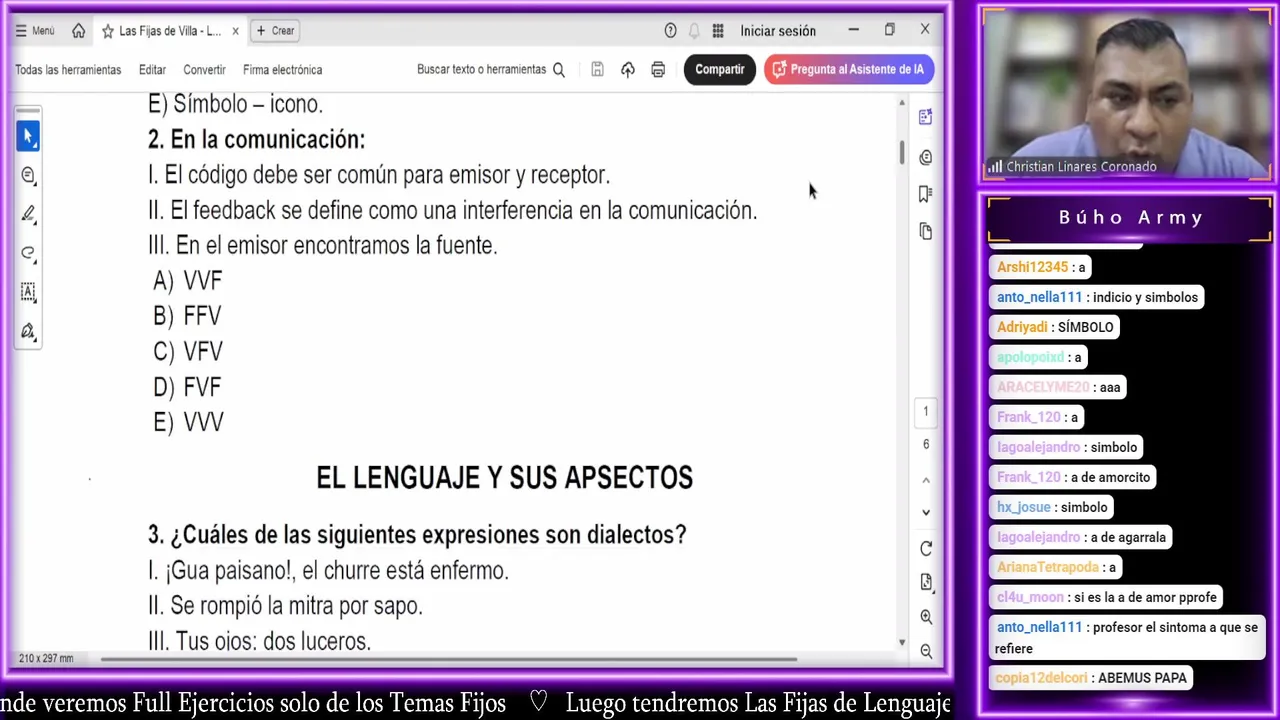Go to next page with down chevron
The image size is (1280, 720).
[925, 512]
